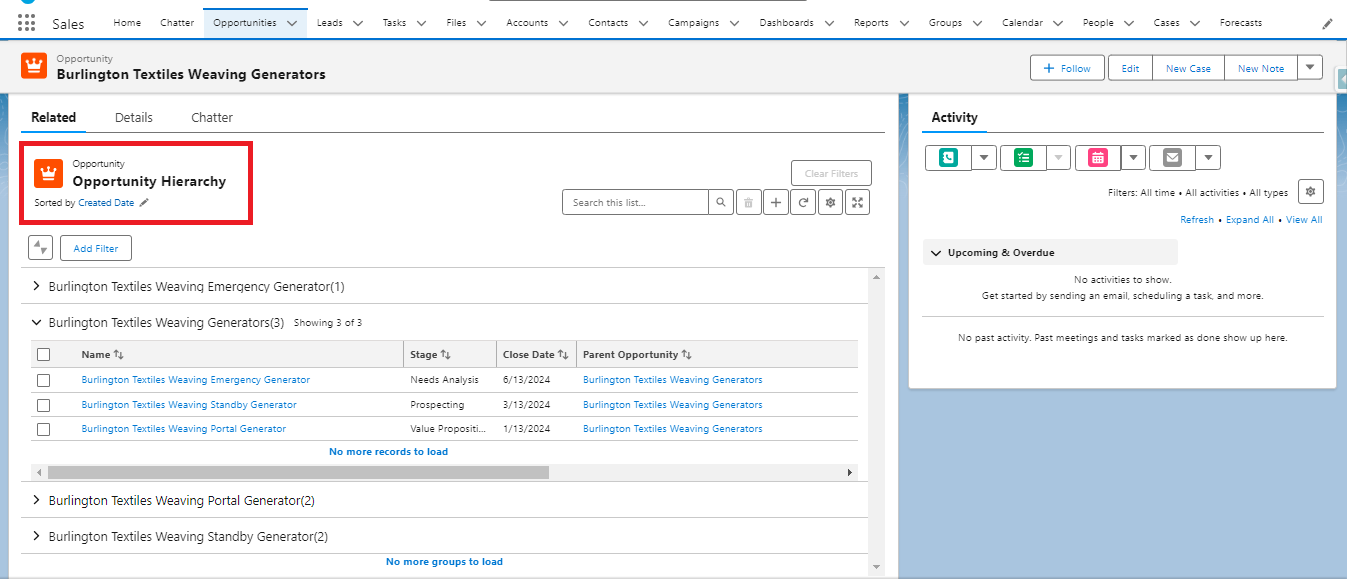1347x579 pixels.
Task: Click into the Search this list field
Action: 635,202
